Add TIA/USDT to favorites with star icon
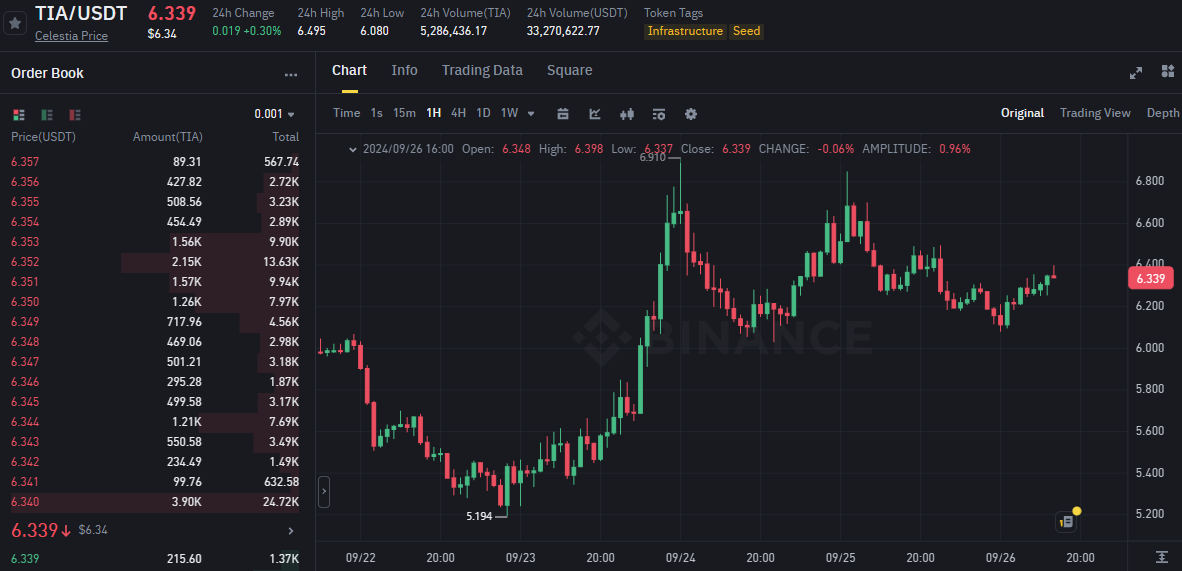 (15, 23)
